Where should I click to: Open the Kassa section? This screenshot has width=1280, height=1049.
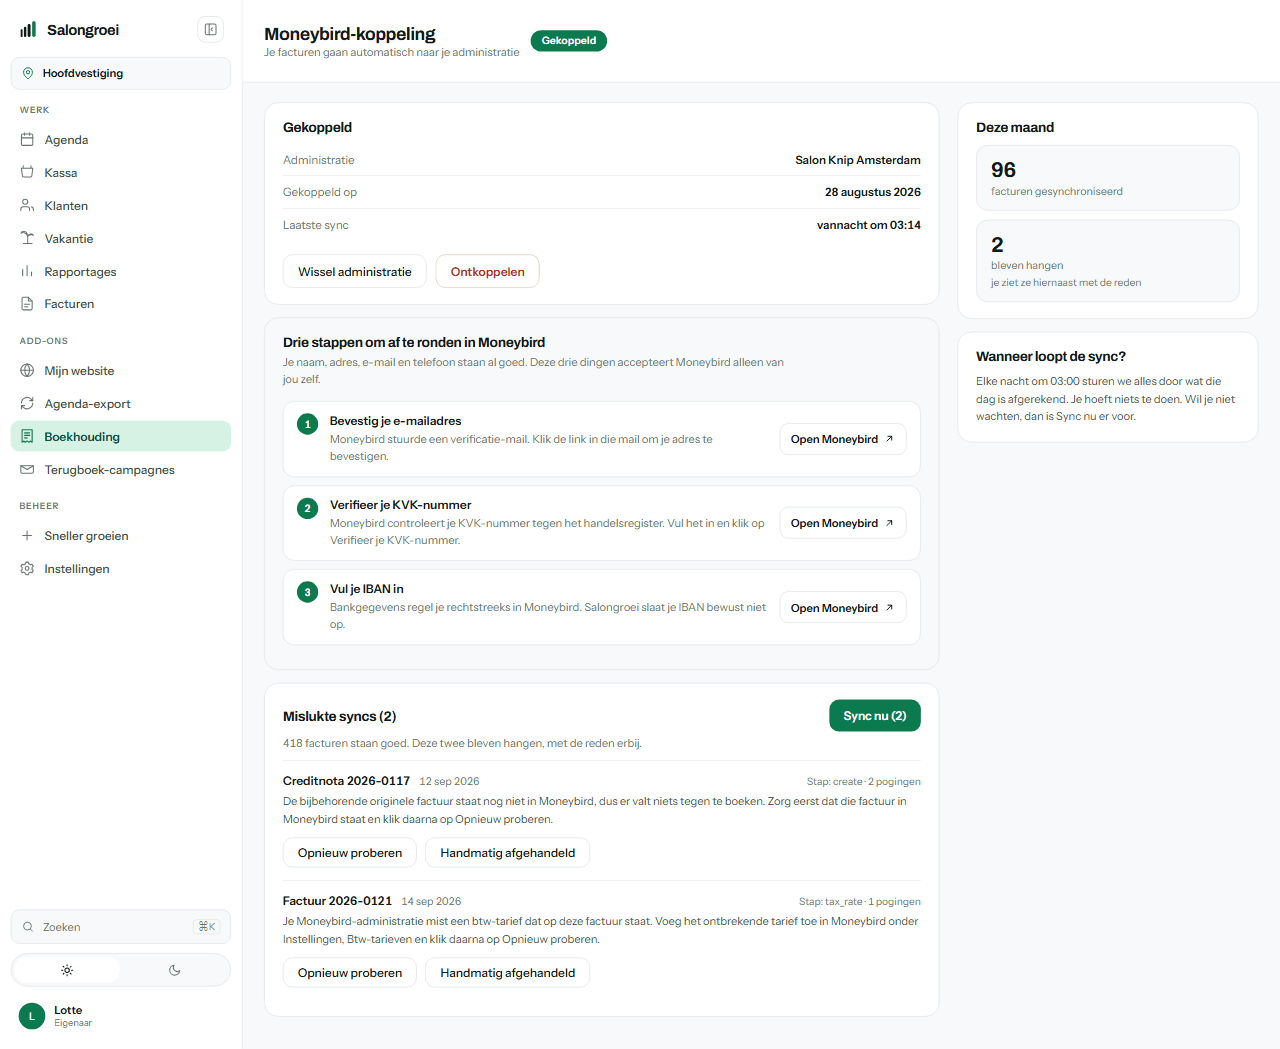121,173
